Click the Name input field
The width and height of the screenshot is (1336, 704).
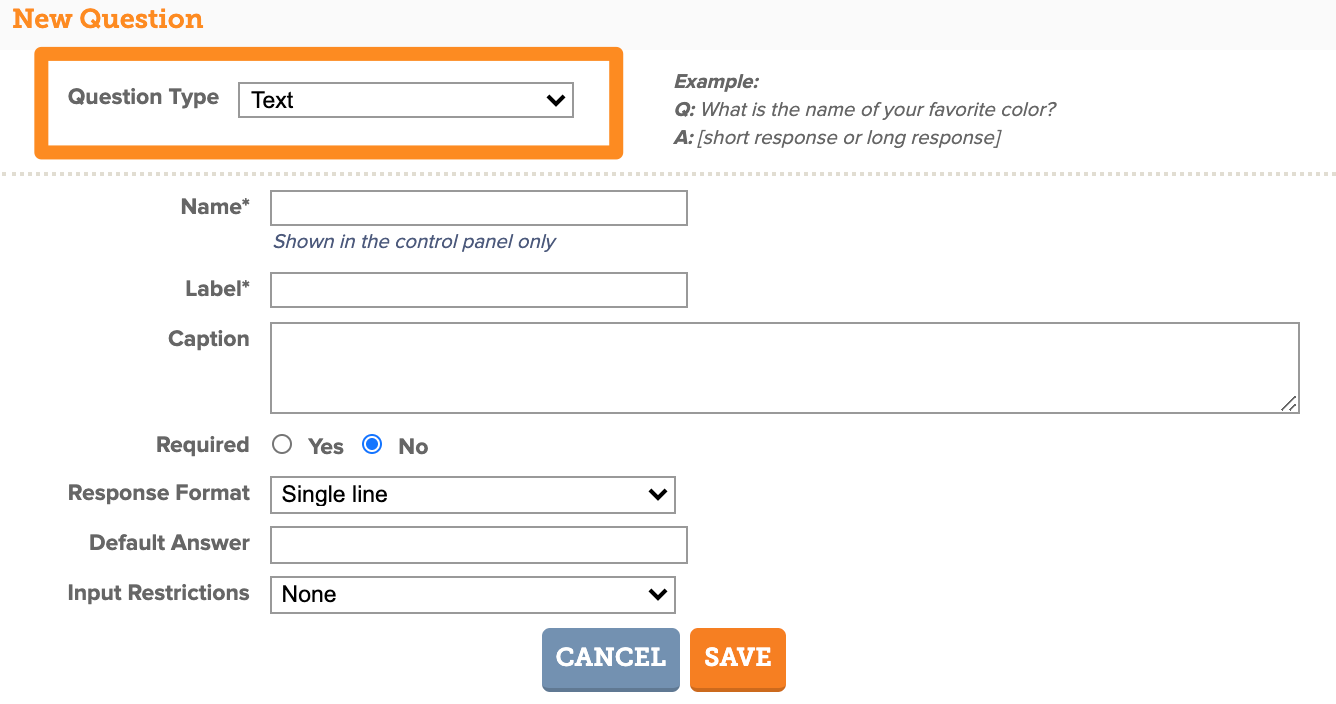click(x=479, y=208)
